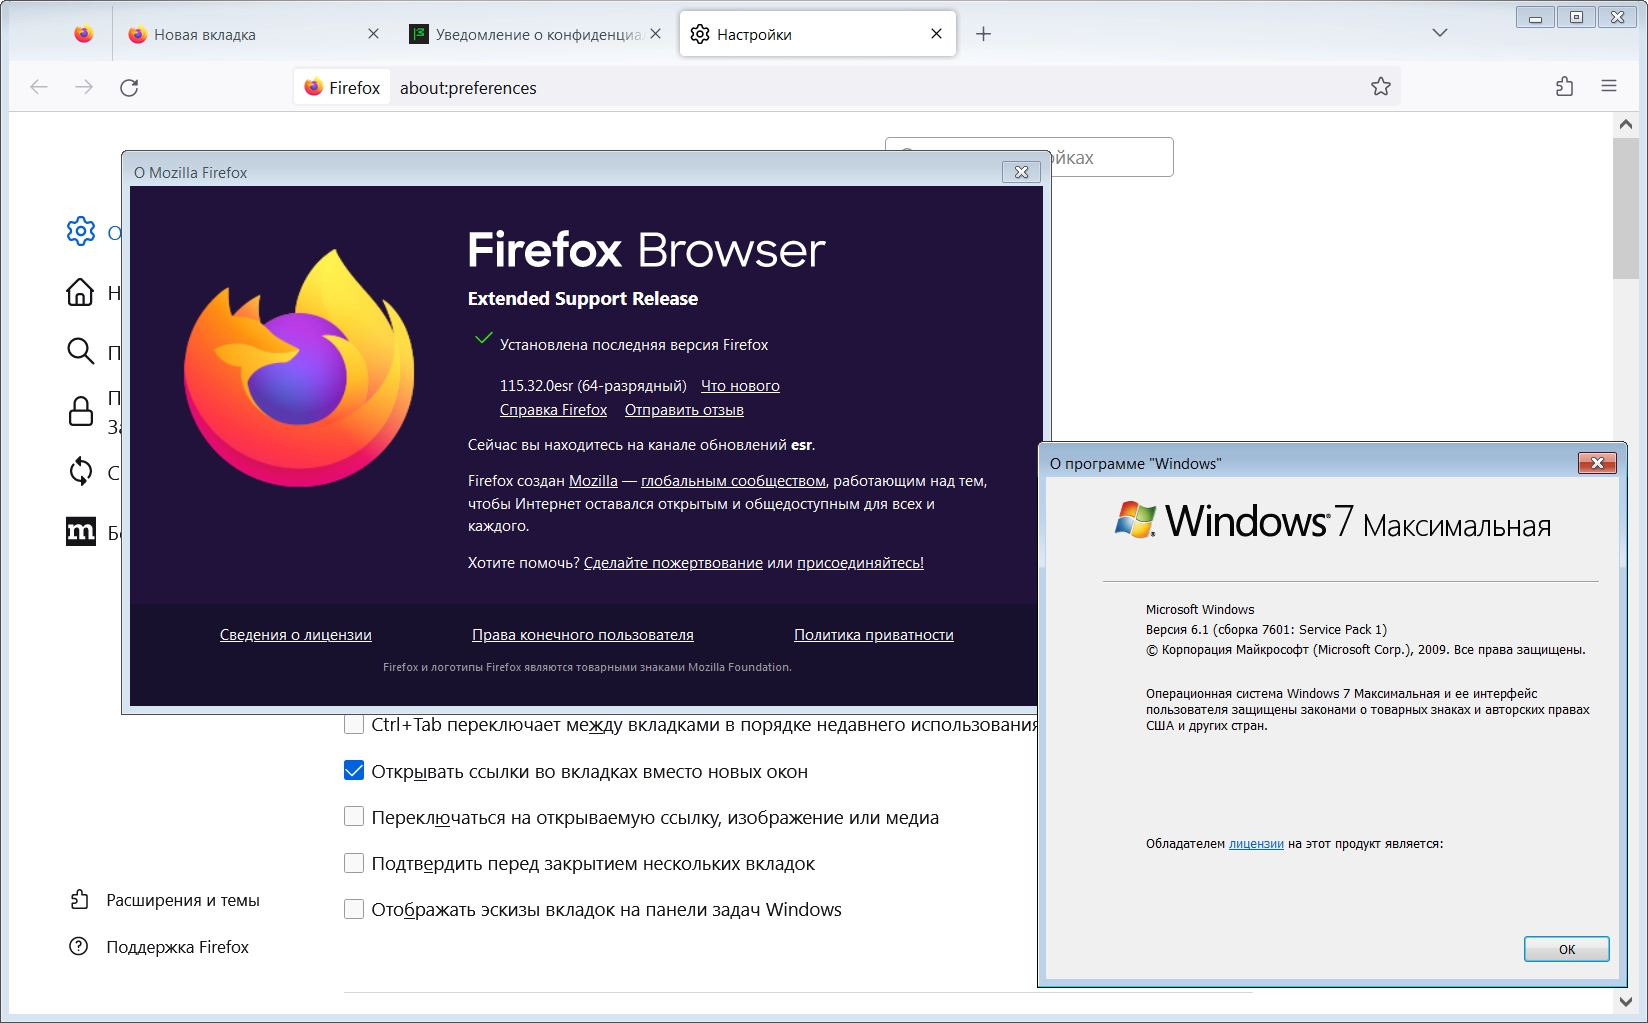Close the О программе Windows dialog
Image resolution: width=1648 pixels, height=1023 pixels.
[1597, 463]
